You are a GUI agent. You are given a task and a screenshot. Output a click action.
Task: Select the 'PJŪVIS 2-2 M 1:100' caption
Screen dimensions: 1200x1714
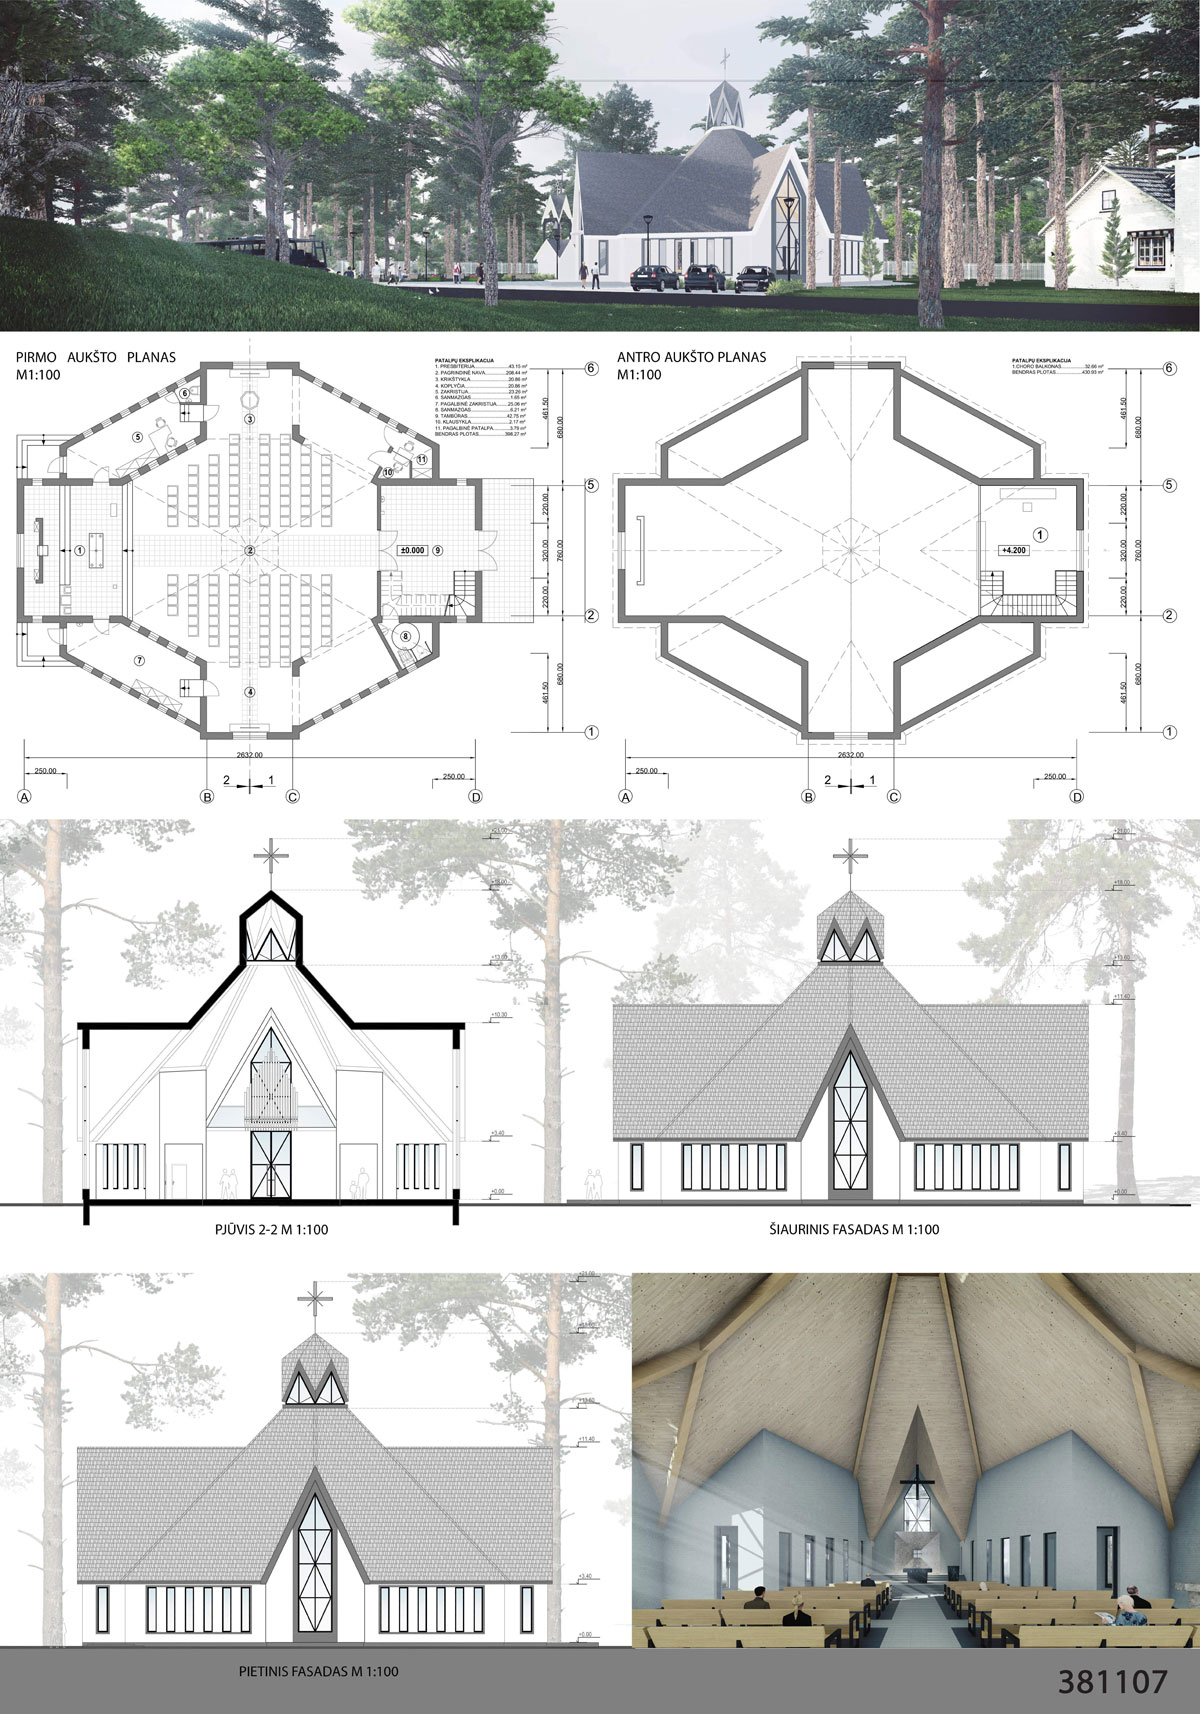tap(268, 1230)
